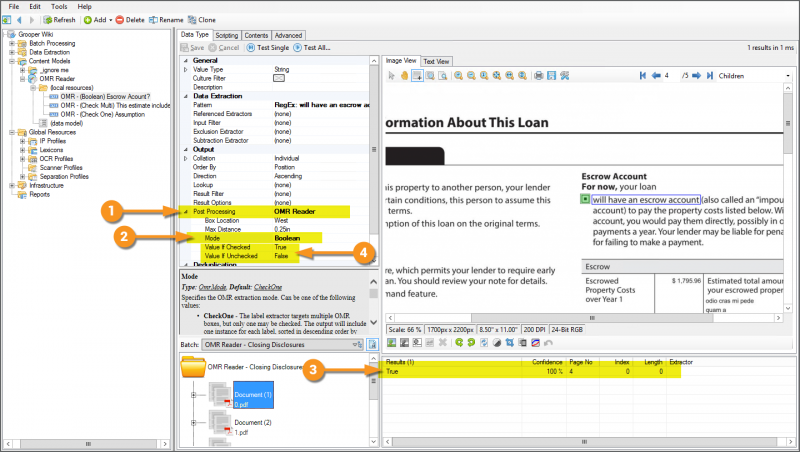The image size is (800, 452).
Task: Click the Refresh toolbar button
Action: [59, 20]
